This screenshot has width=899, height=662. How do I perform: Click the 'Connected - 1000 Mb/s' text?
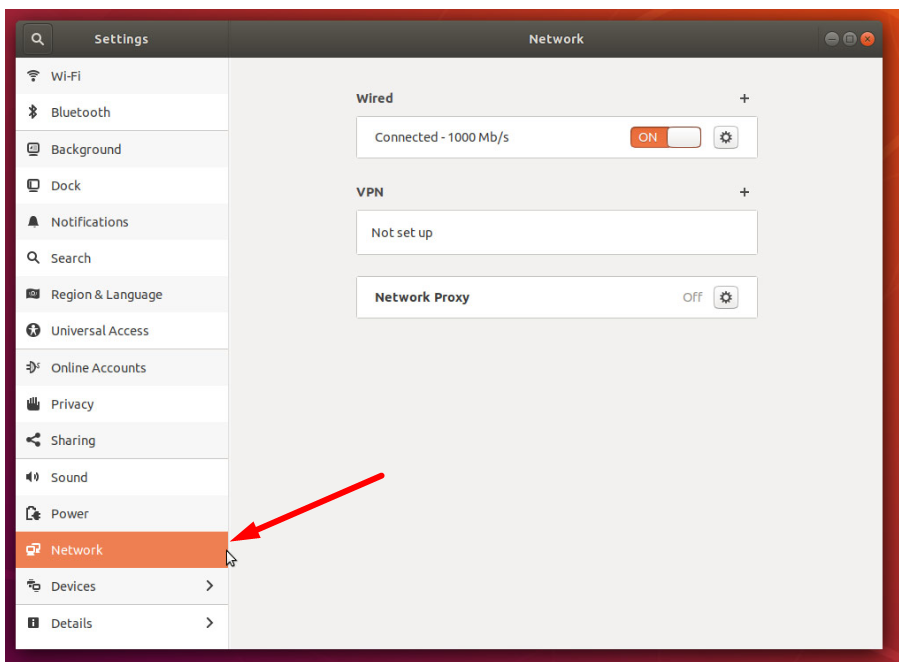coord(441,138)
